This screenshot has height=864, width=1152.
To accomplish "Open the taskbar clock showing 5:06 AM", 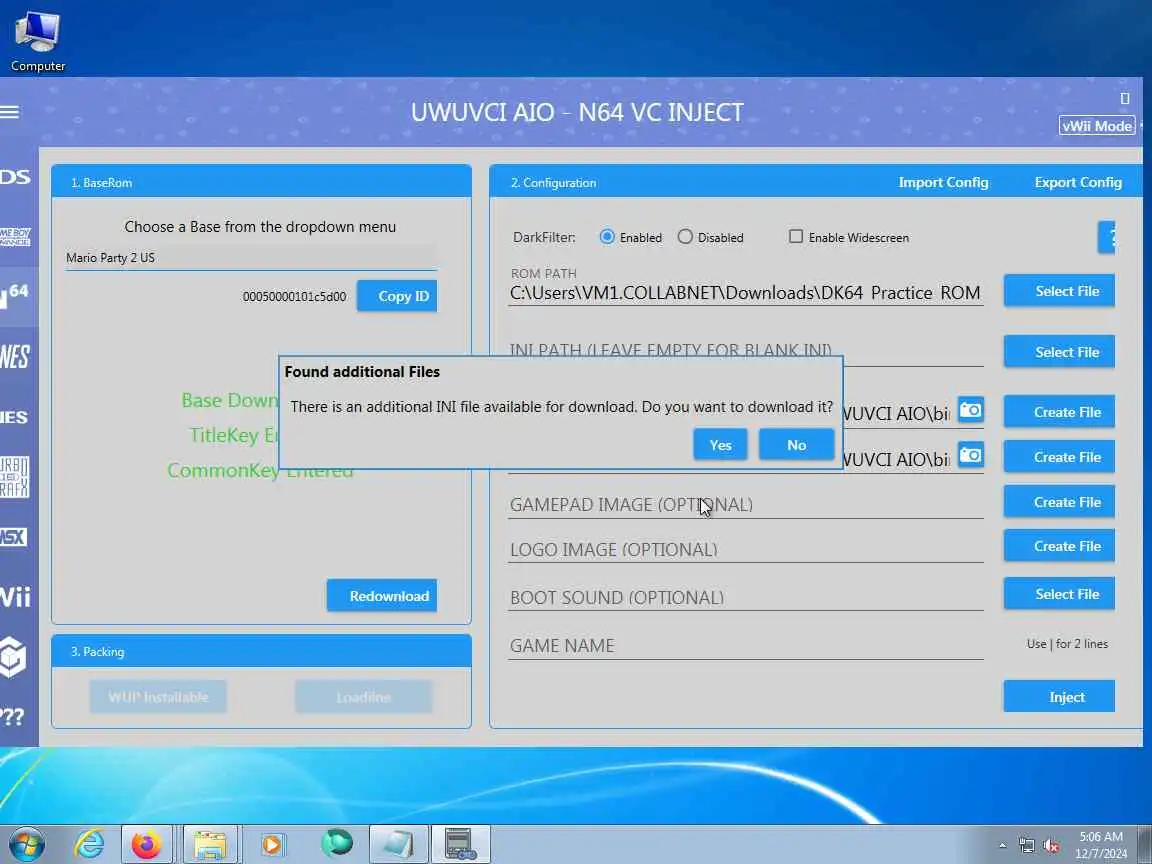I will (1101, 845).
